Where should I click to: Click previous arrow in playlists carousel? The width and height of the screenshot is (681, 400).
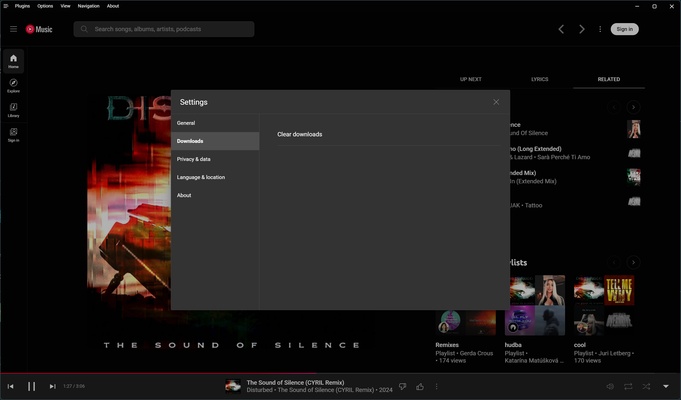pos(614,262)
